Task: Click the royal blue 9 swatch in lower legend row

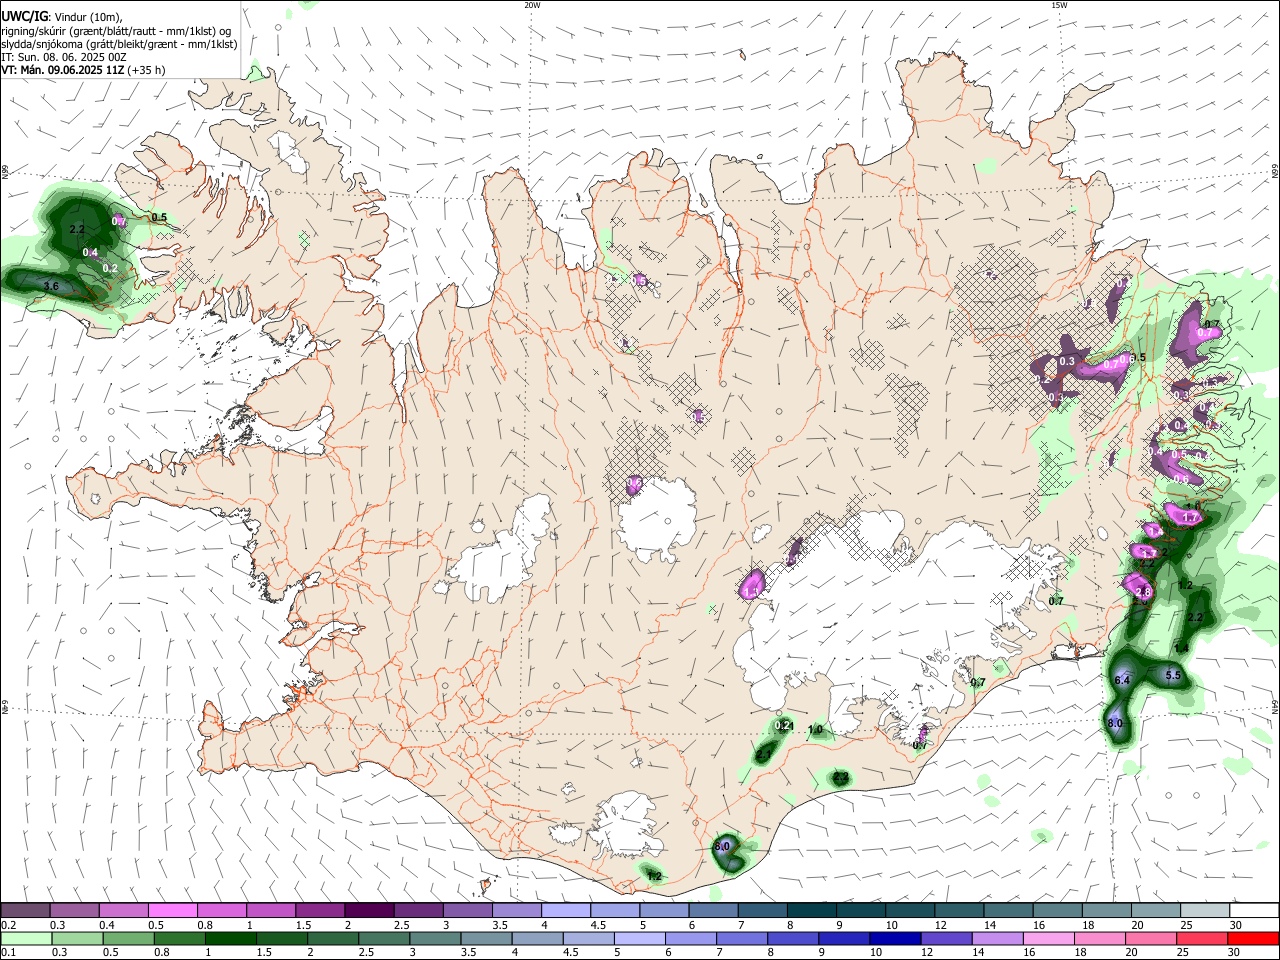Action: pyautogui.click(x=845, y=938)
